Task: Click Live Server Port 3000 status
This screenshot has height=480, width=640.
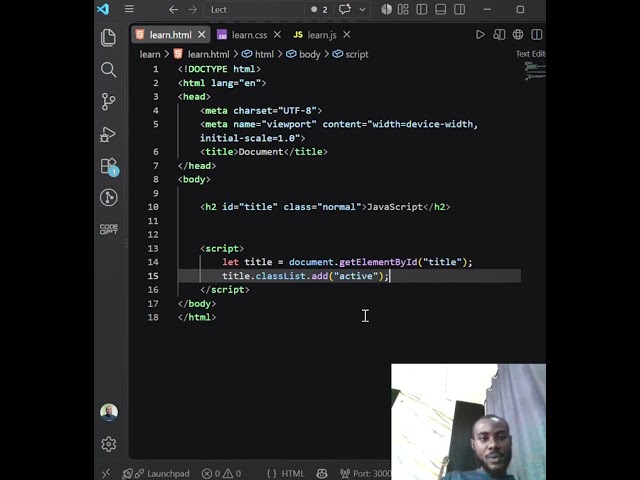Action: click(365, 473)
